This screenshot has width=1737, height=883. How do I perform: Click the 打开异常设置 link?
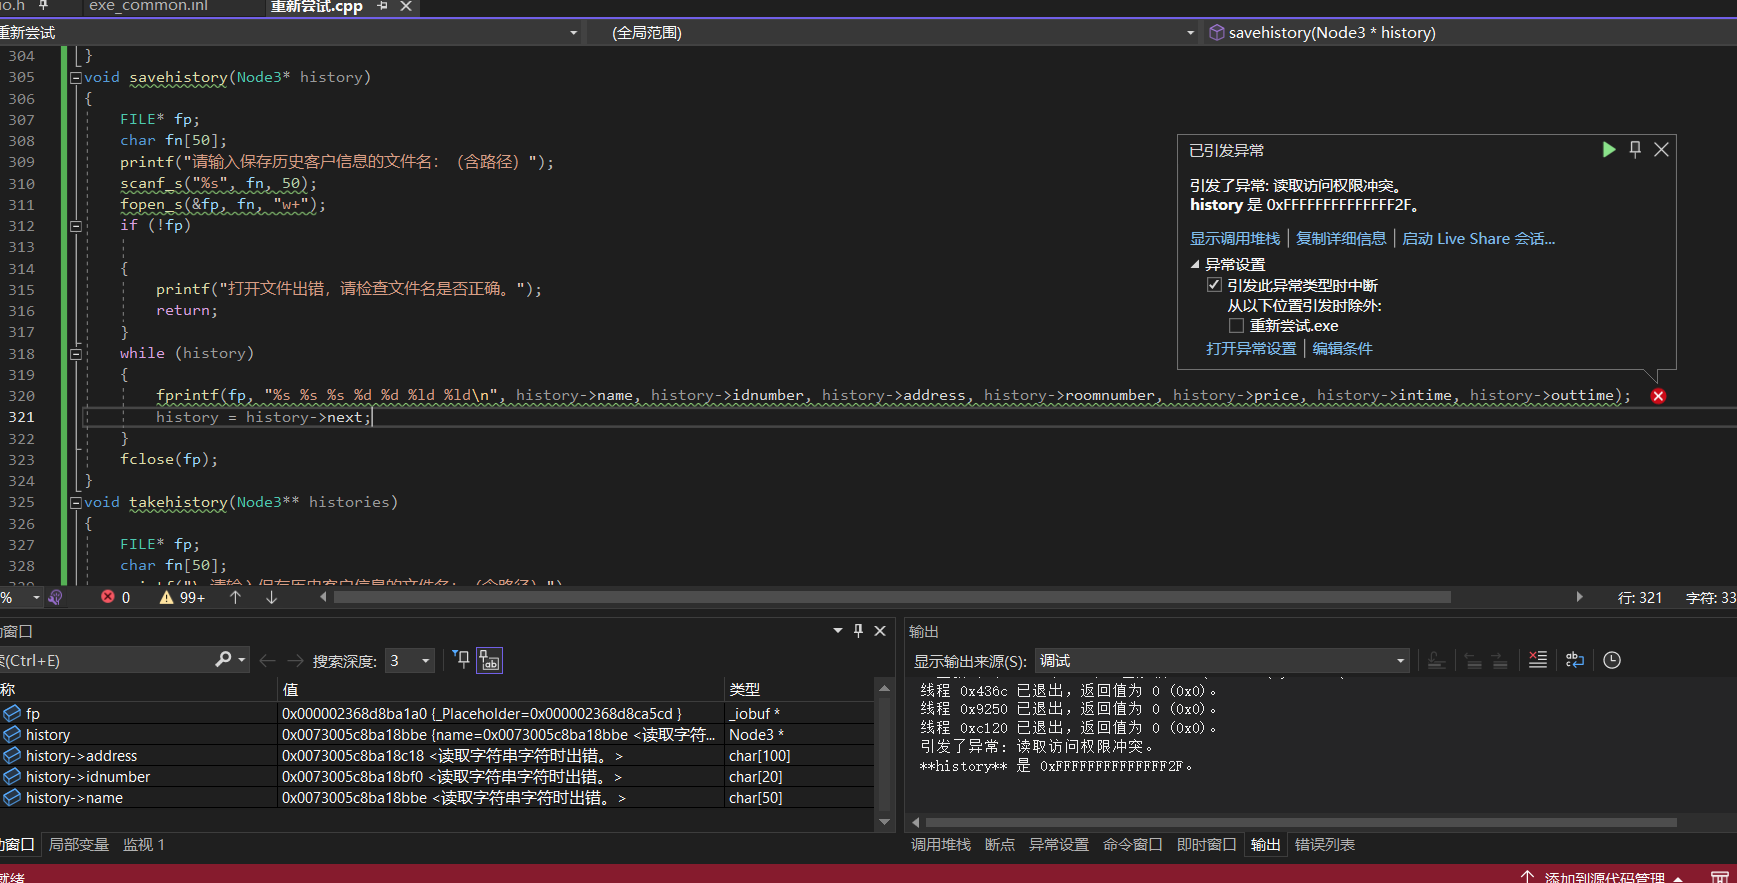(x=1251, y=349)
